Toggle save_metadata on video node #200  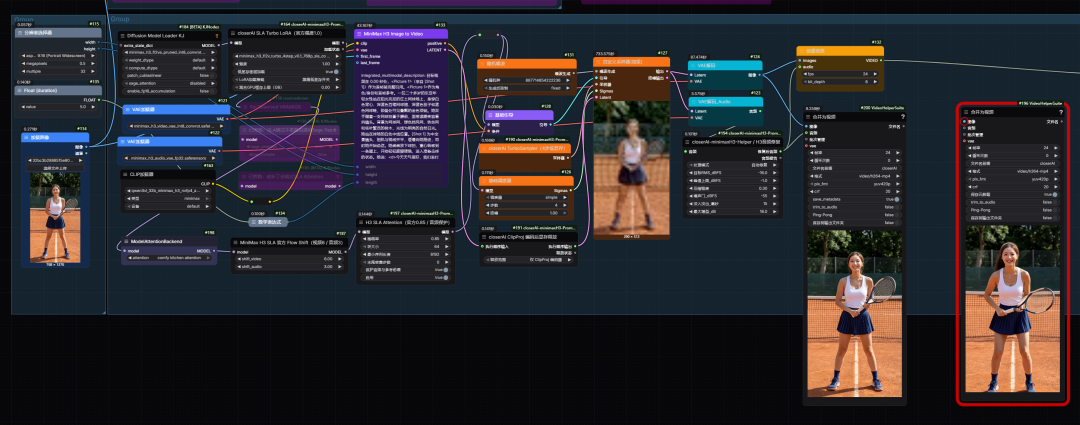pos(853,198)
